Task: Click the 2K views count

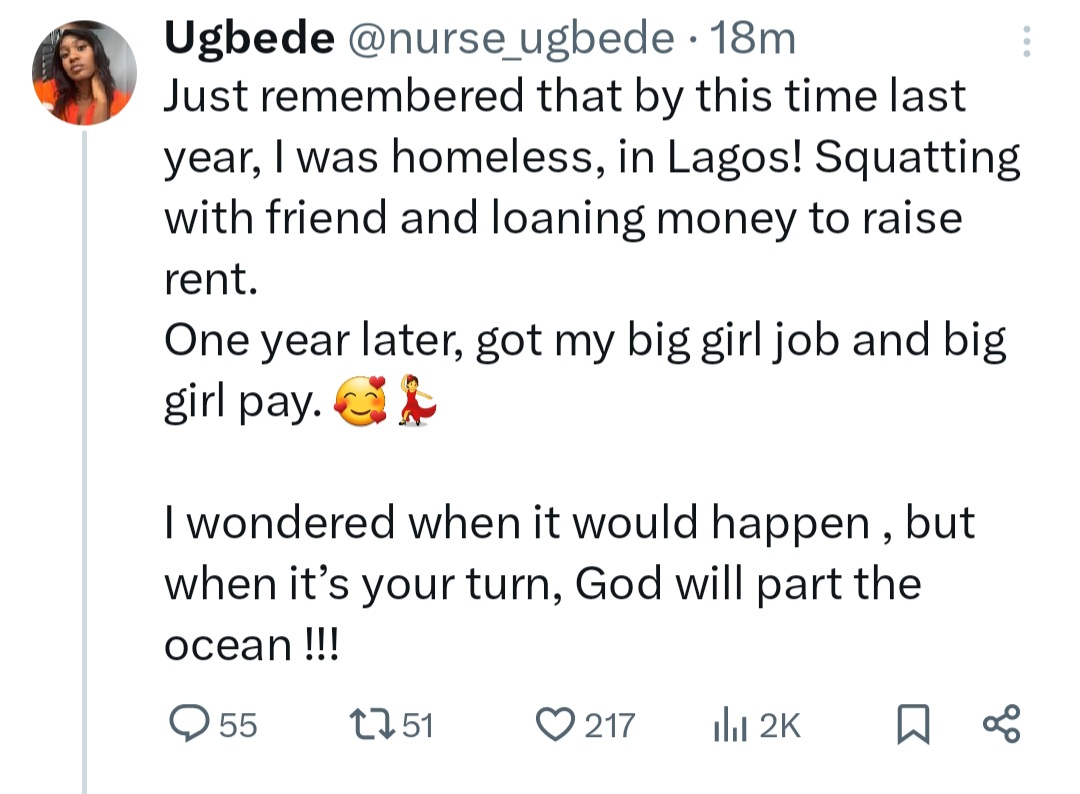Action: pyautogui.click(x=780, y=725)
